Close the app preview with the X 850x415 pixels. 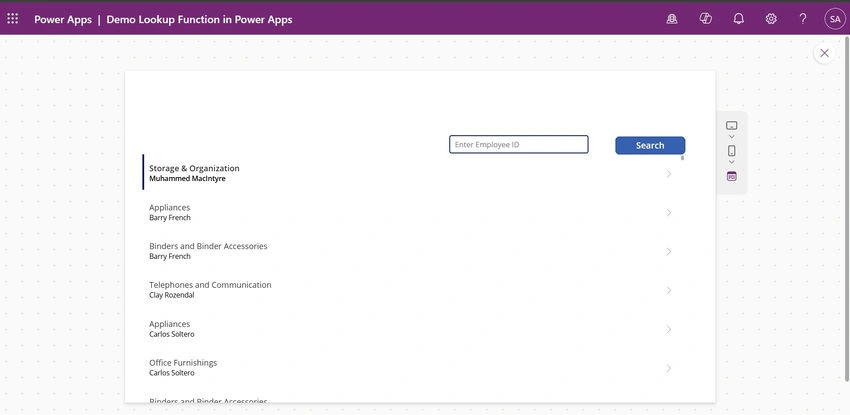pos(825,53)
